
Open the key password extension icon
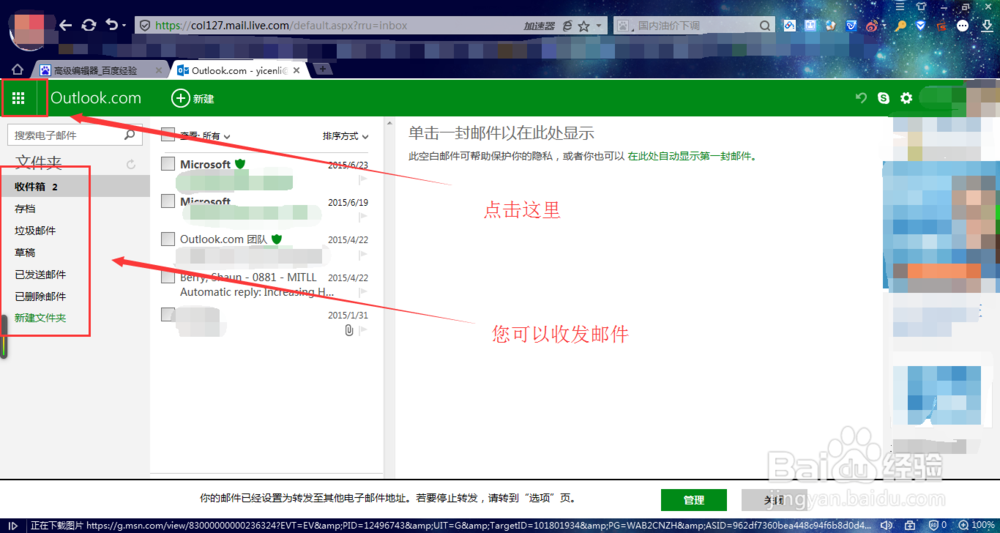click(x=901, y=26)
